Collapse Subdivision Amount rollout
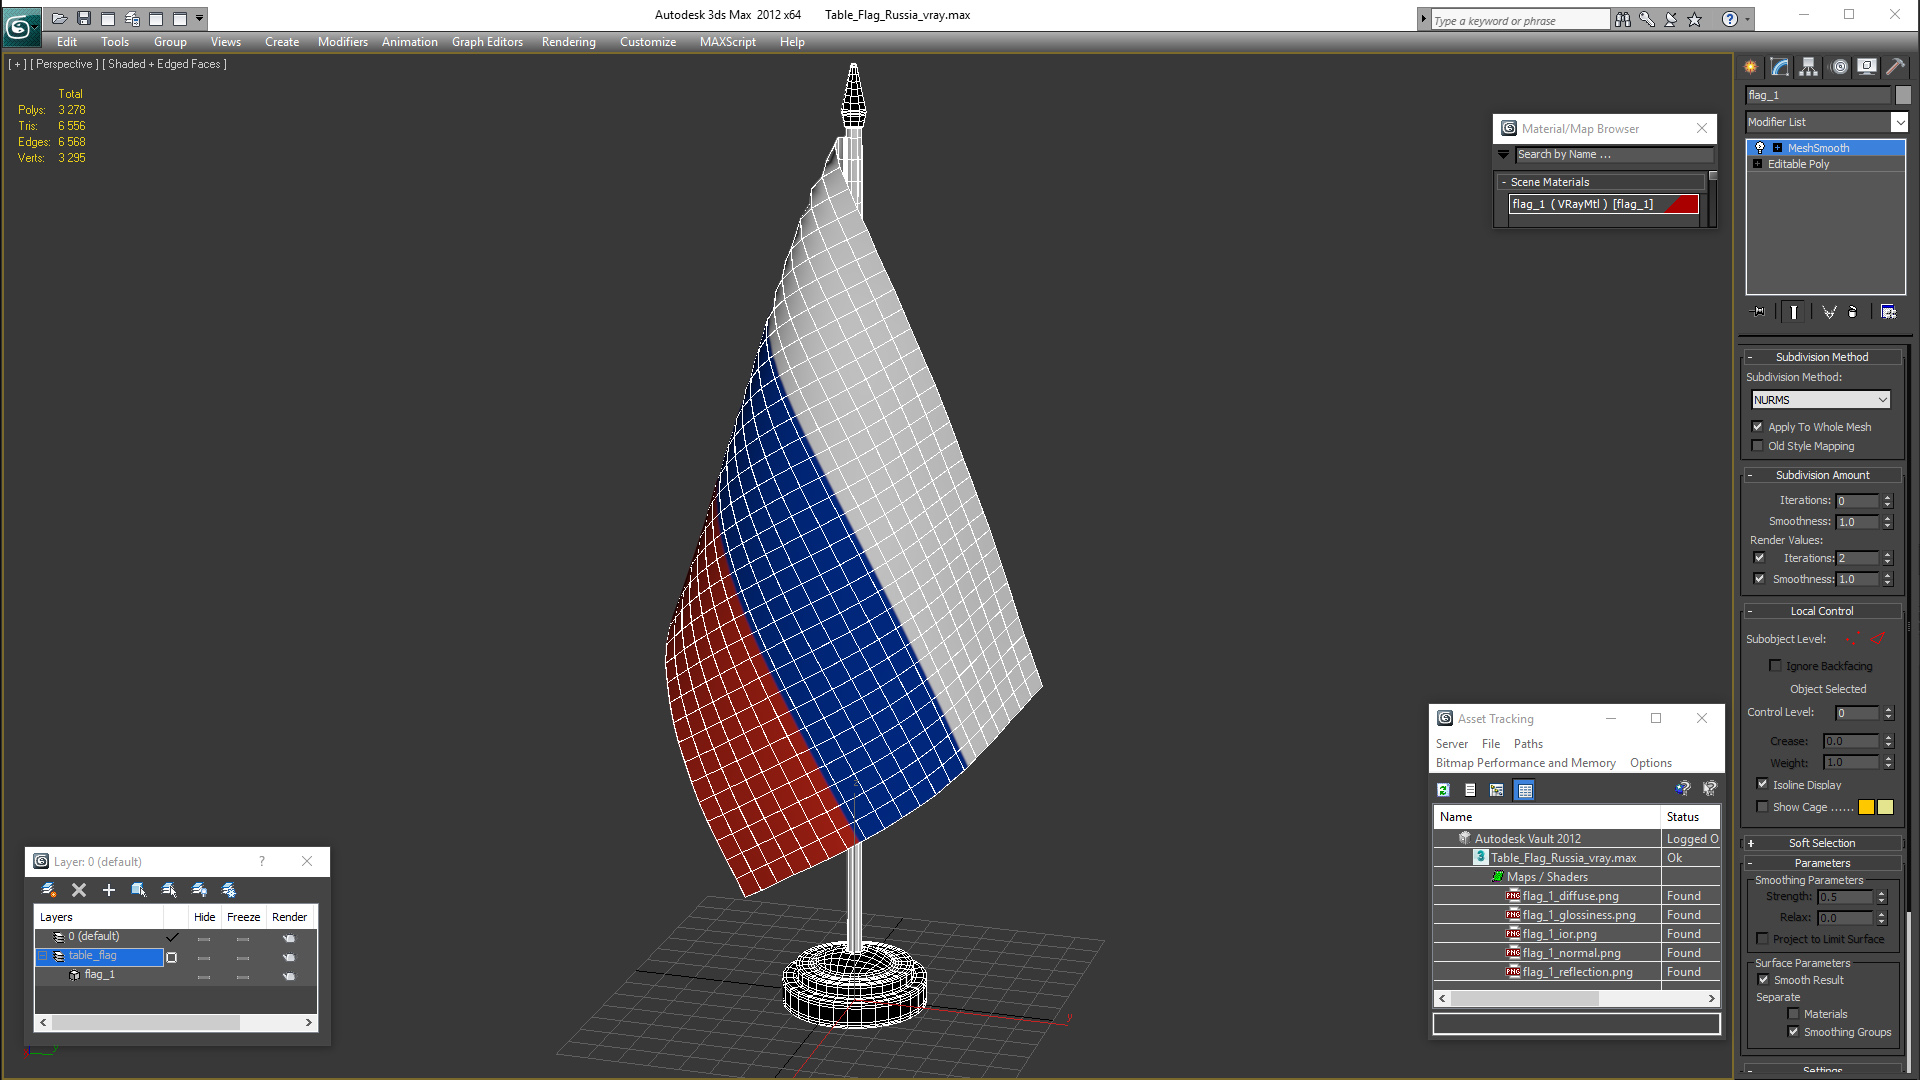This screenshot has width=1920, height=1080. tap(1821, 475)
